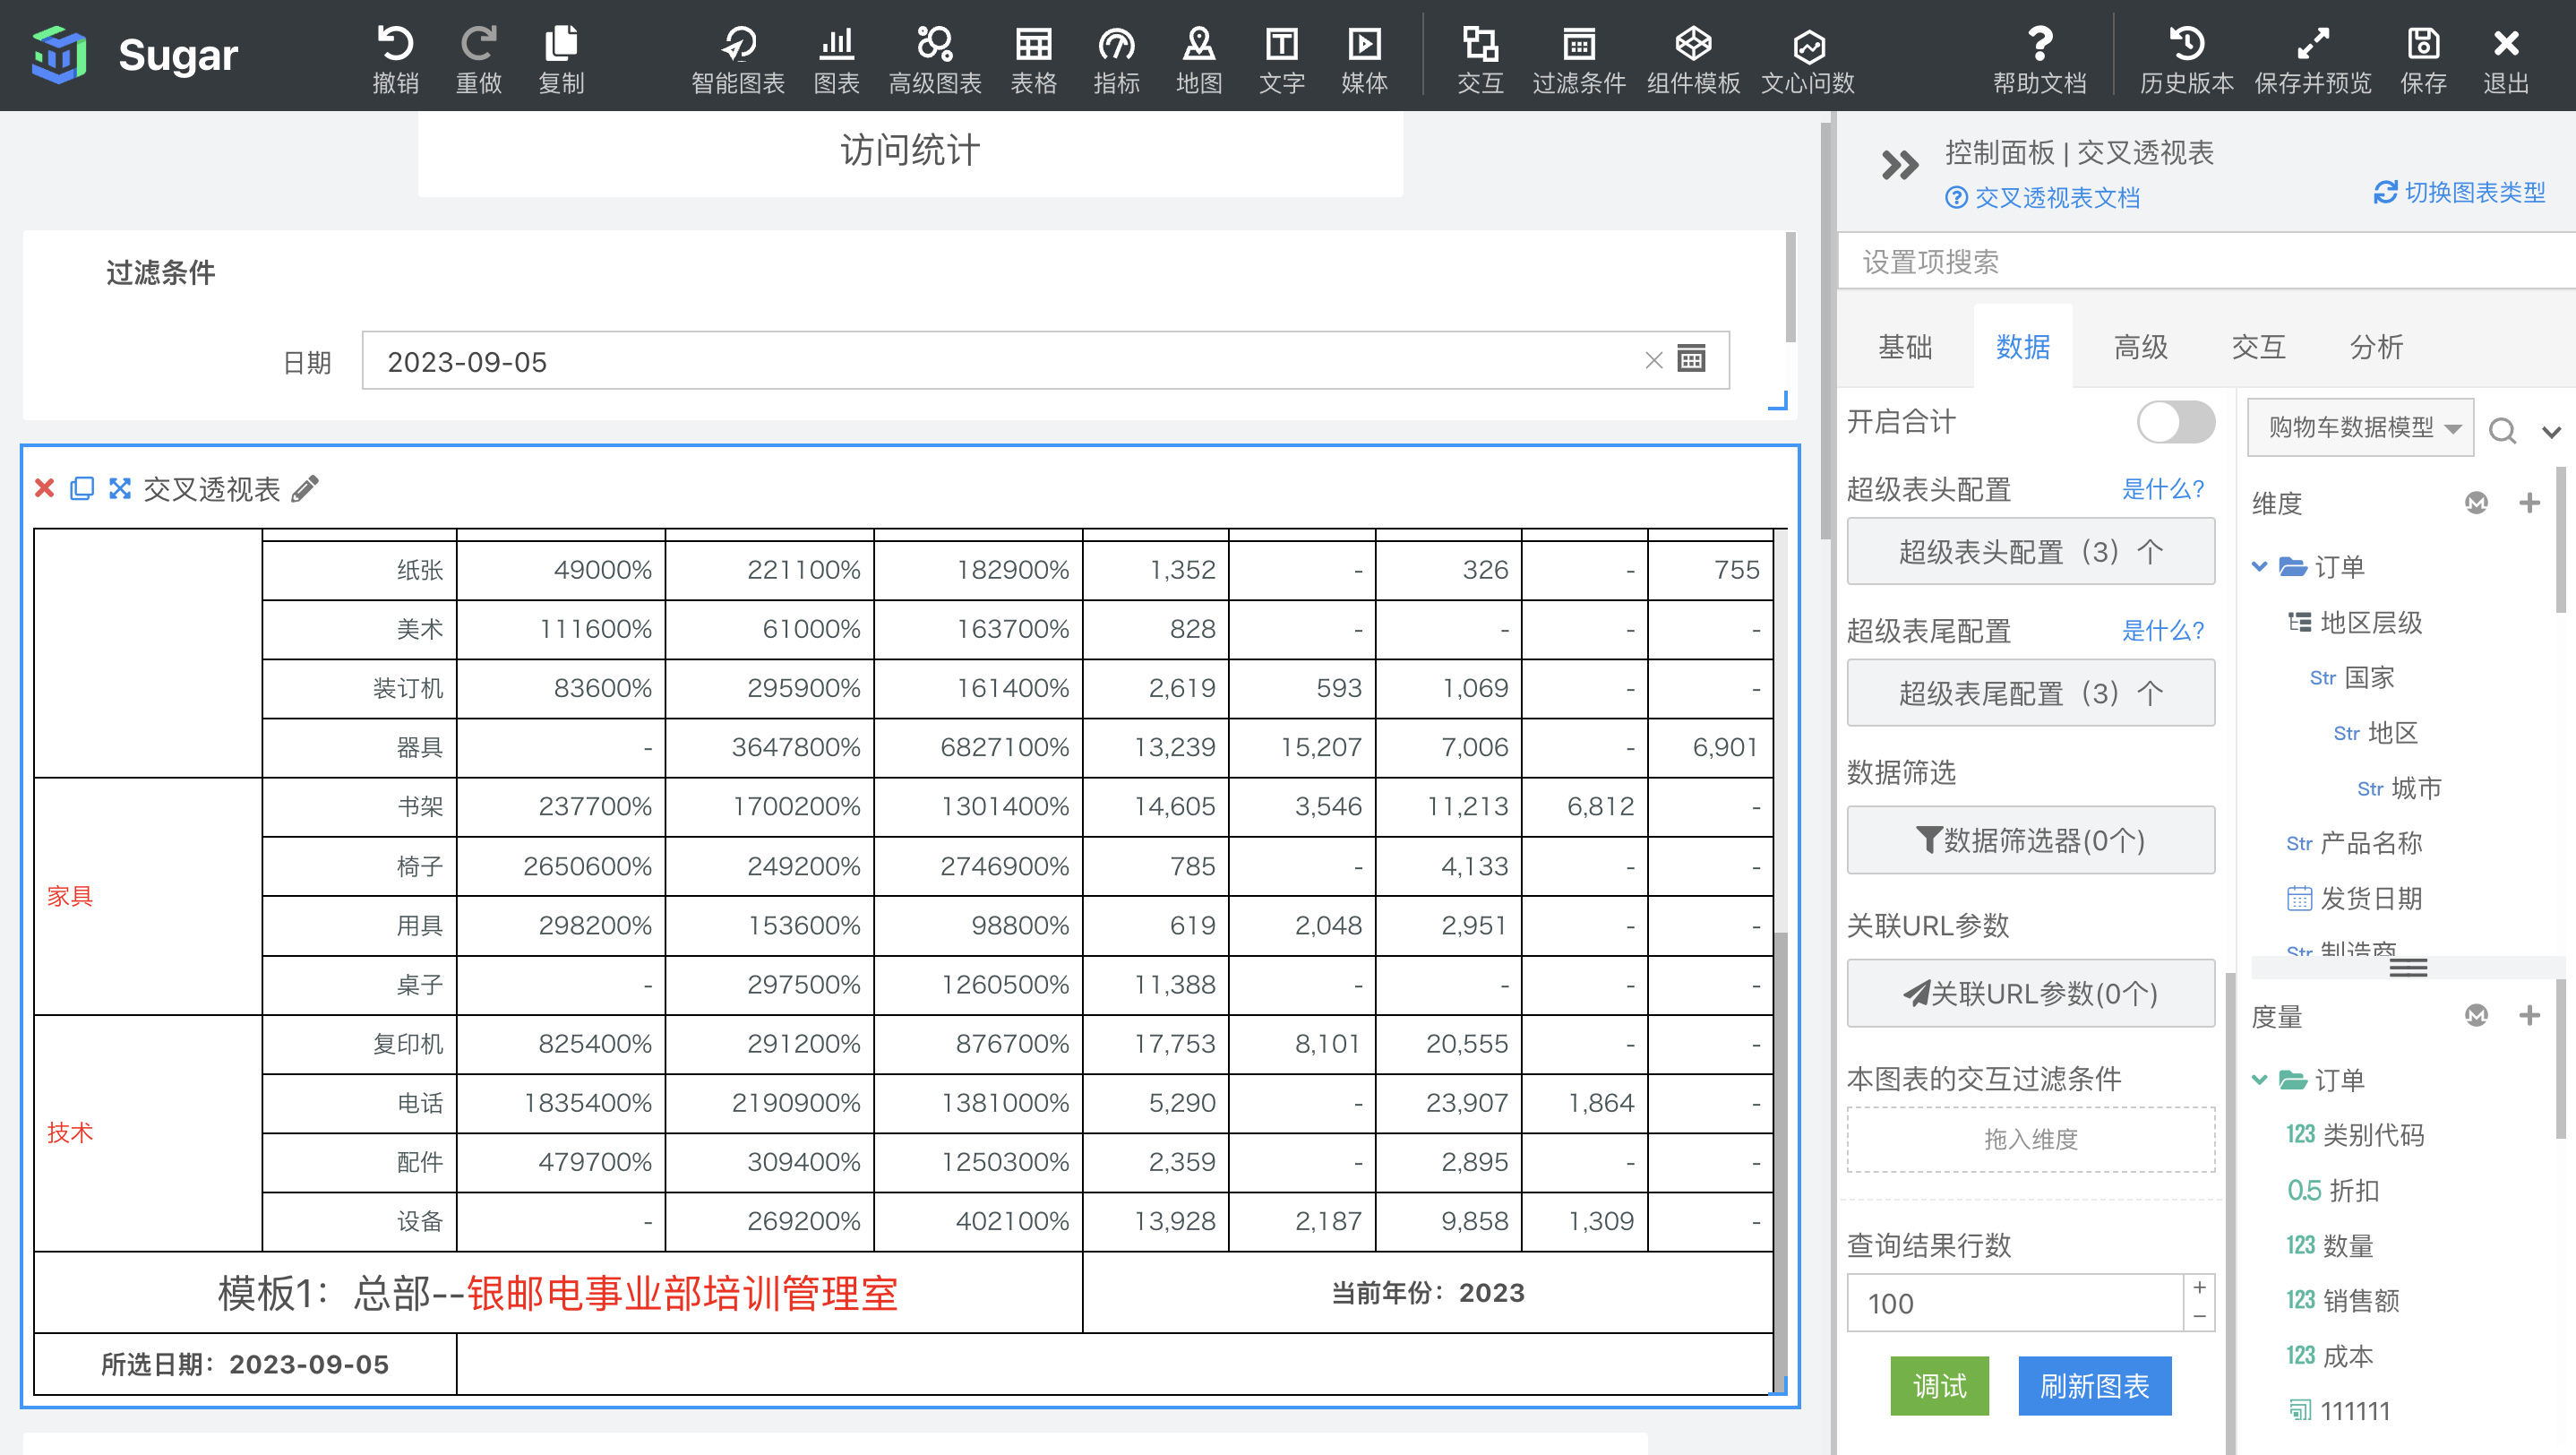Clear the 日期 filter value
This screenshot has height=1455, width=2576.
[x=1654, y=360]
